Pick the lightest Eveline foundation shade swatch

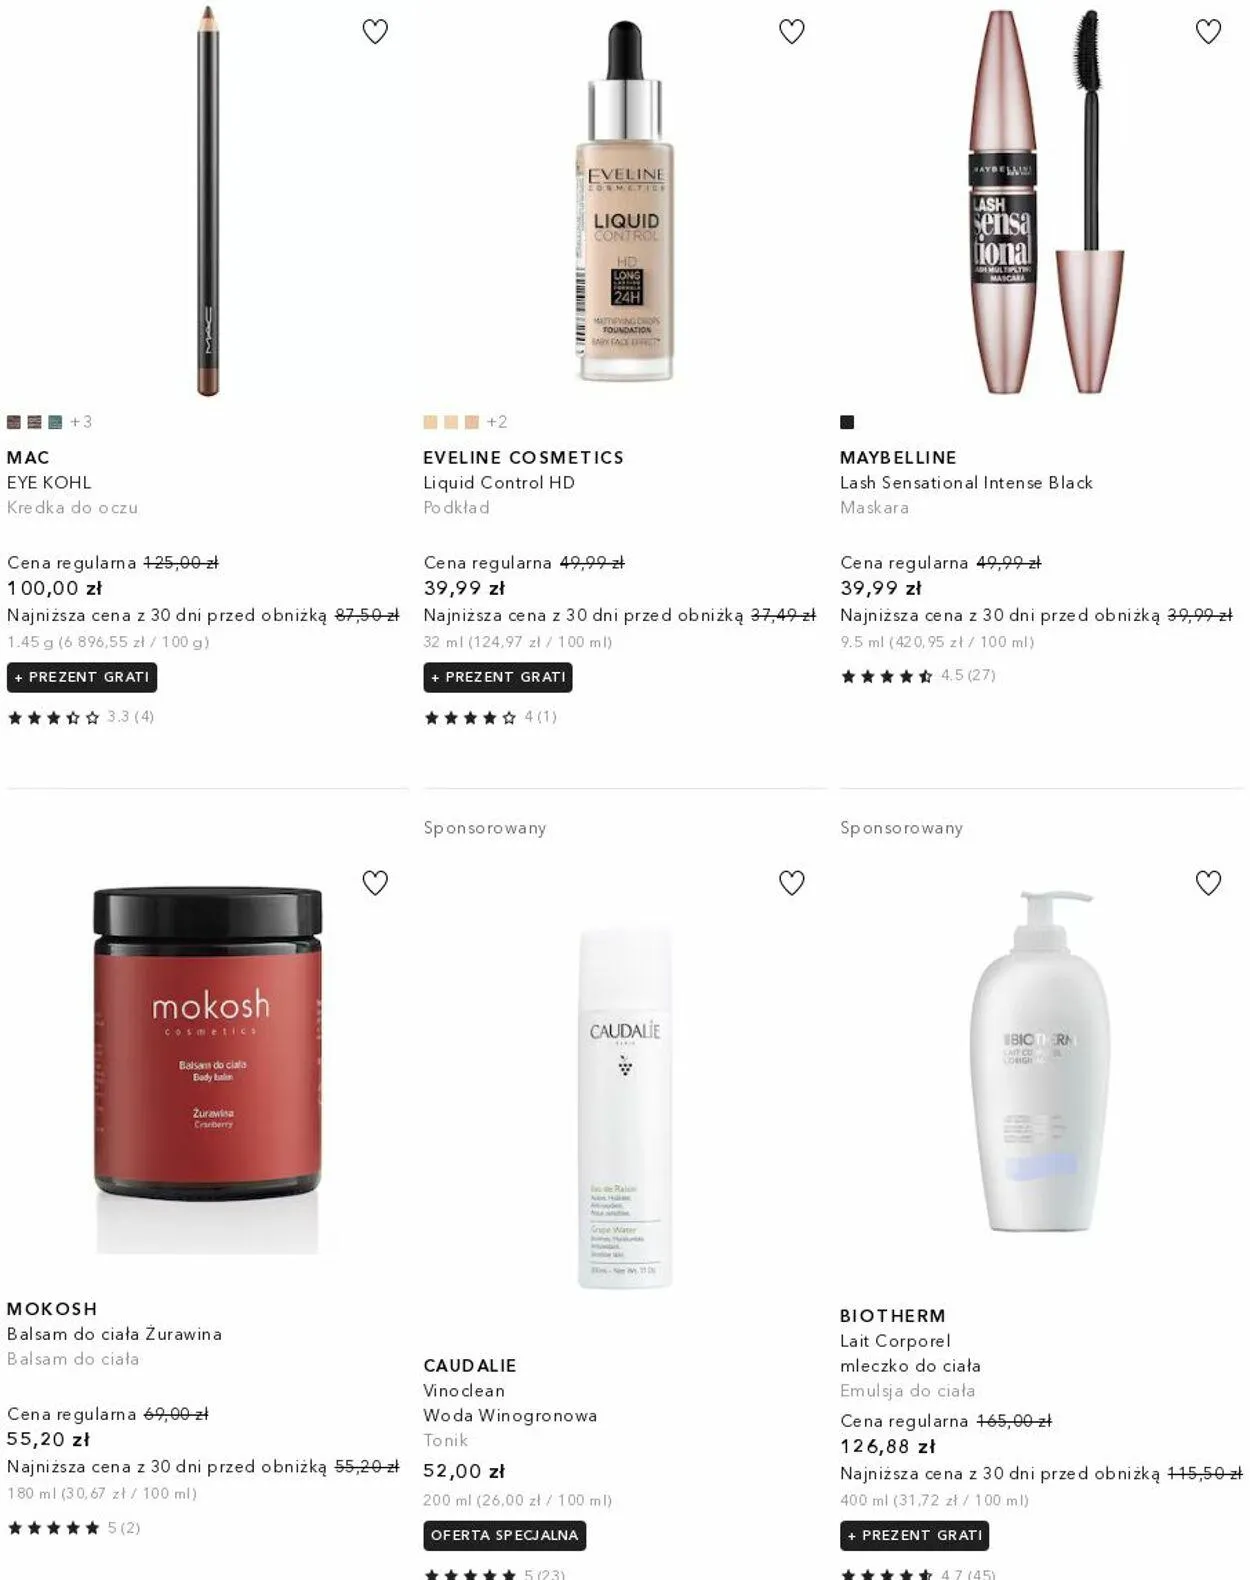click(x=430, y=422)
